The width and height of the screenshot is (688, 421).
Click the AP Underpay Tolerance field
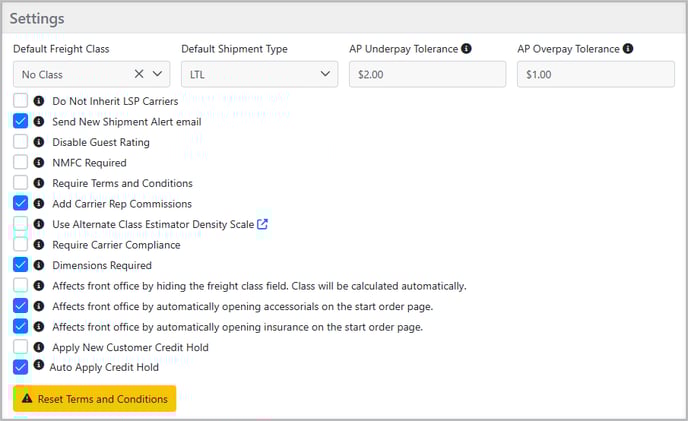(427, 74)
